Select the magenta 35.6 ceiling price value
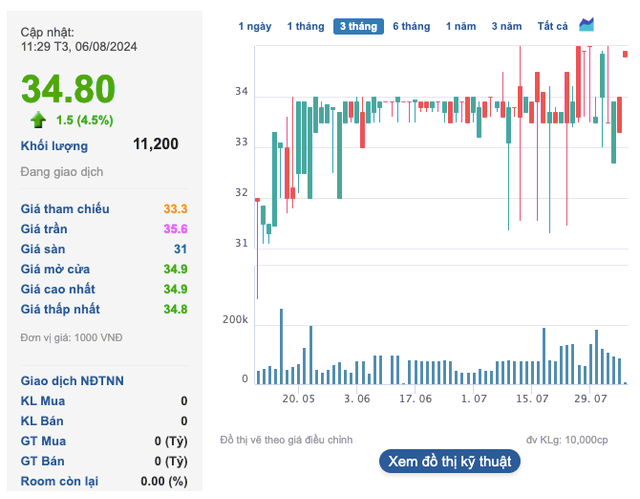 tap(175, 229)
